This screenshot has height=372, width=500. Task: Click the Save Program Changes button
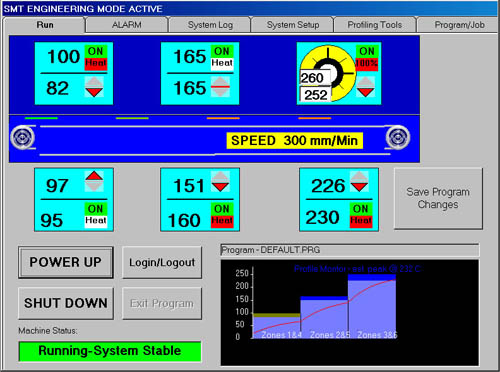[438, 198]
